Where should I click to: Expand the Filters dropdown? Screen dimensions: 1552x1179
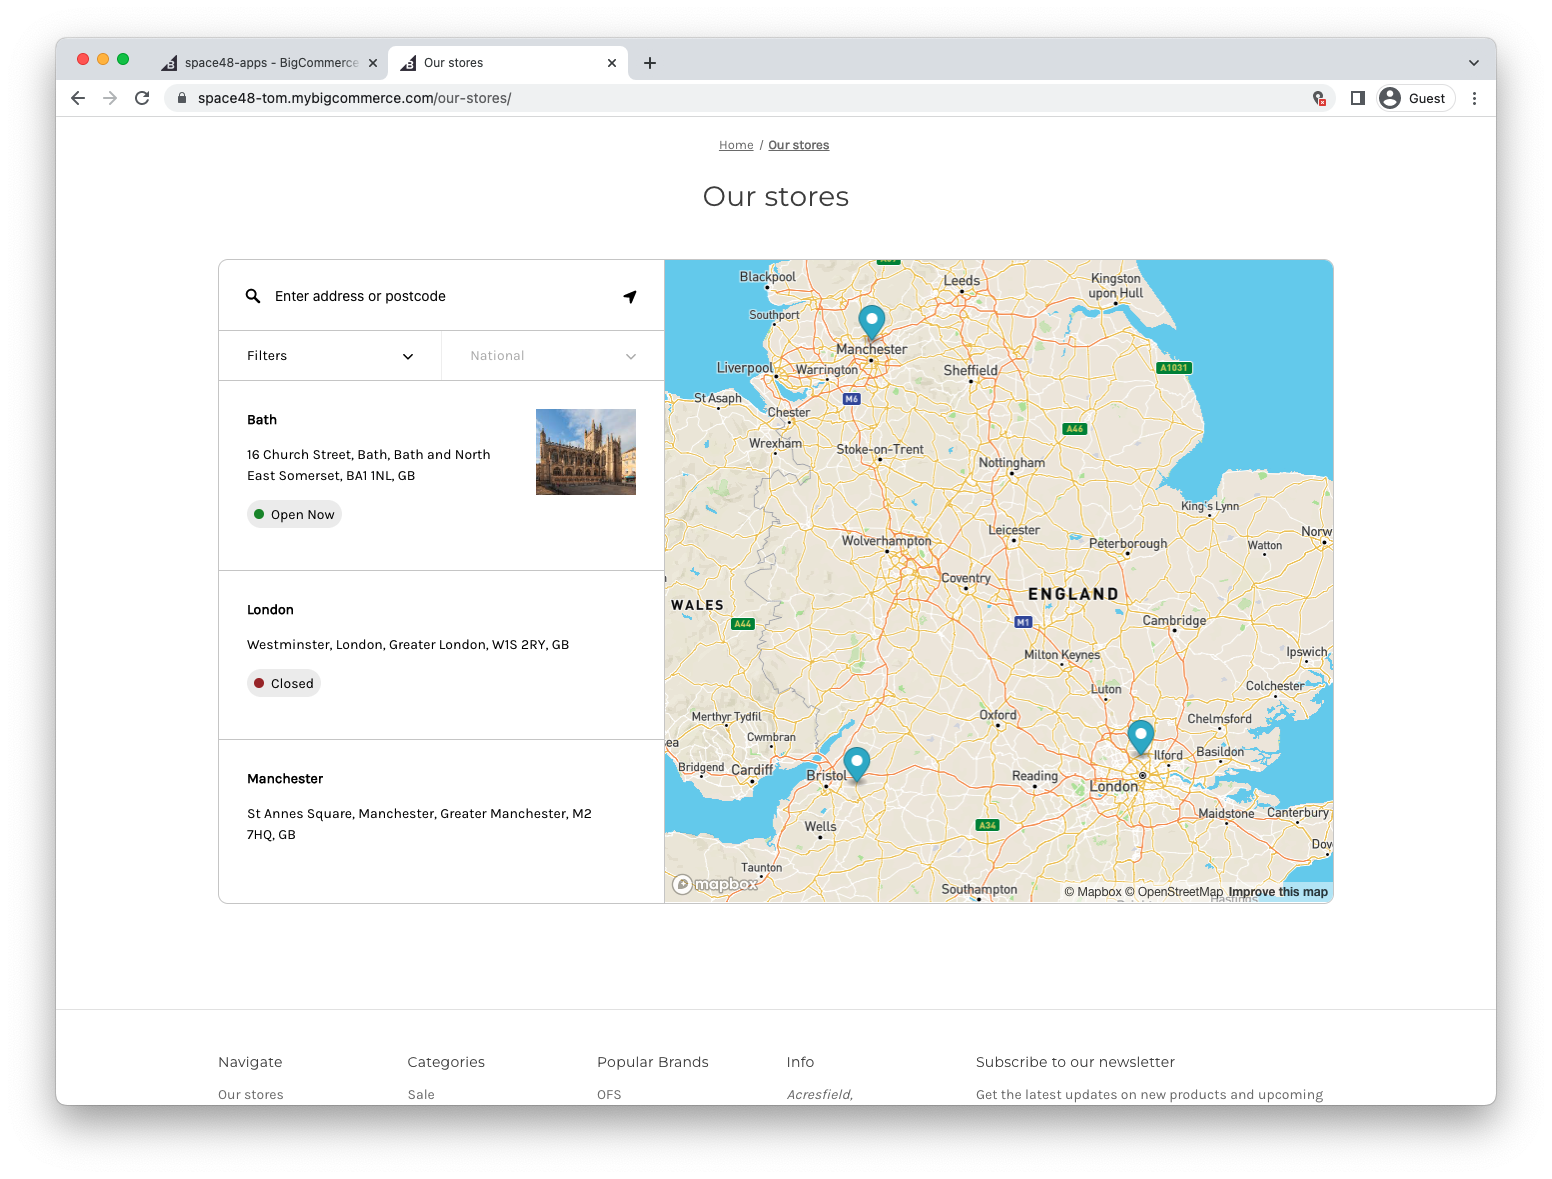(x=330, y=356)
